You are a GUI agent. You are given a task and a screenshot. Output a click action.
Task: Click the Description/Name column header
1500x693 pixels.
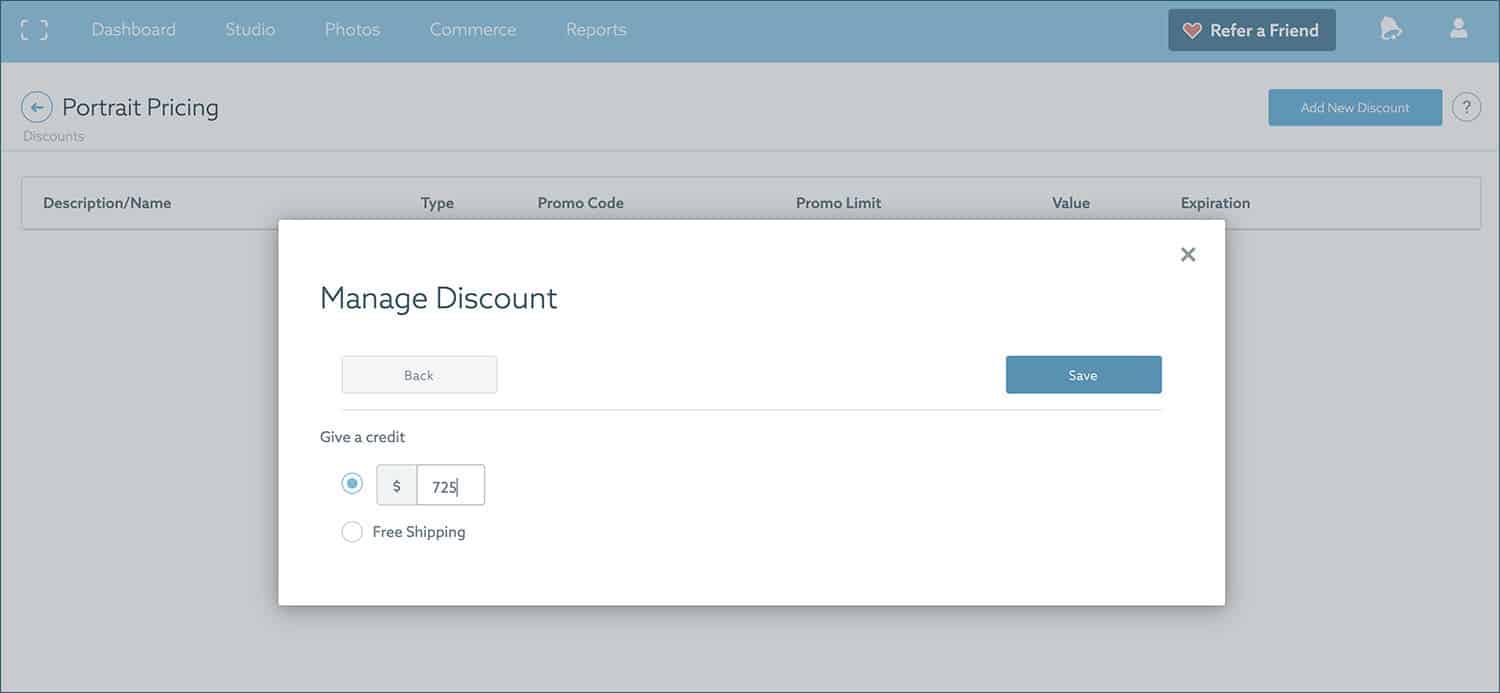[107, 203]
